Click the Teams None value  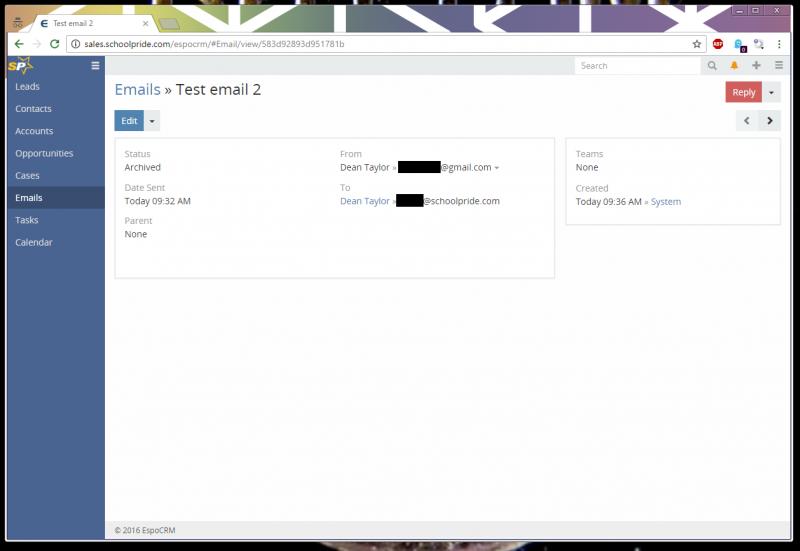click(x=587, y=167)
